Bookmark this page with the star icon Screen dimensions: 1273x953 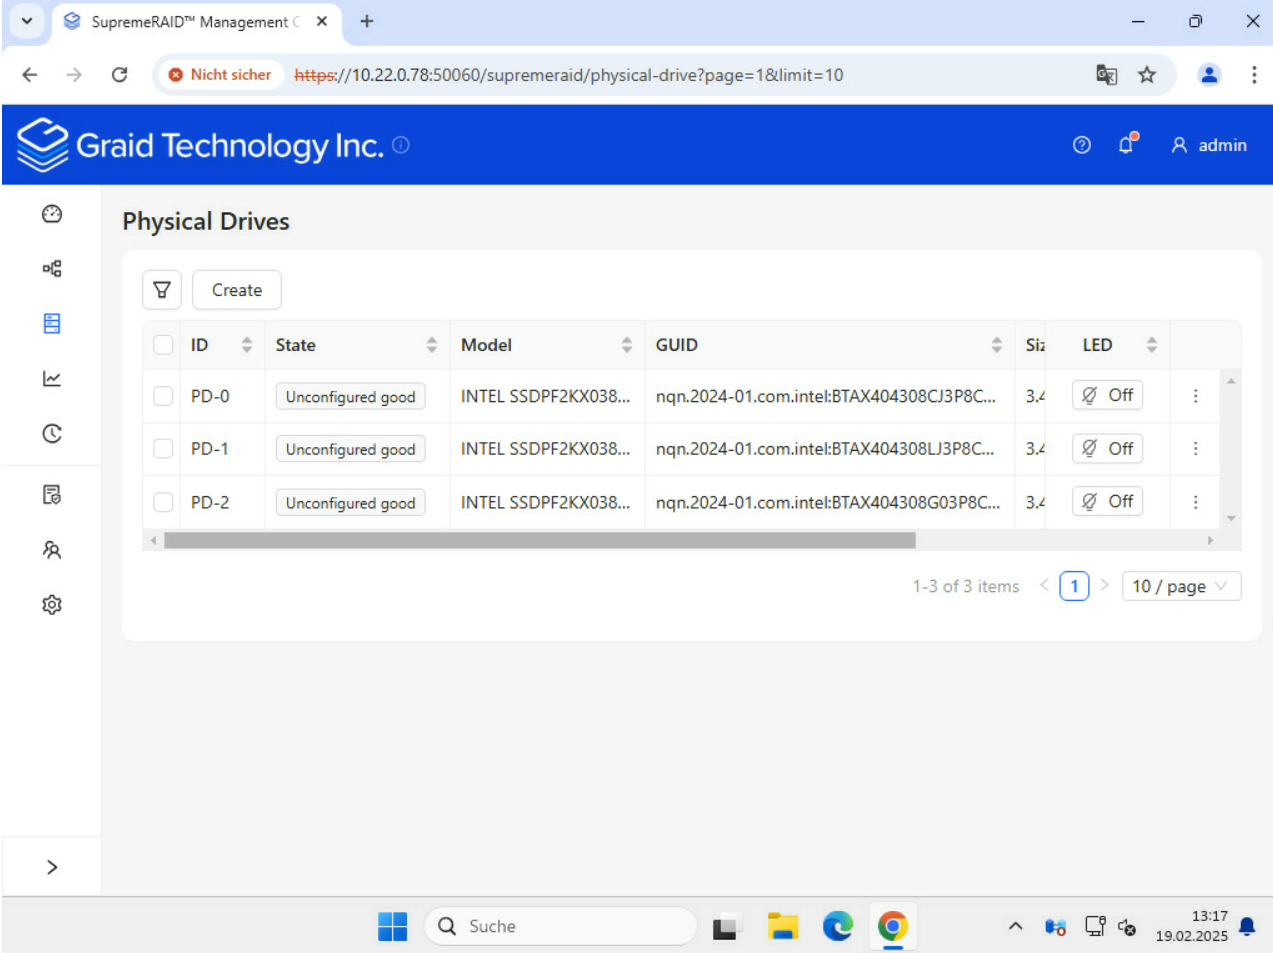coord(1147,75)
